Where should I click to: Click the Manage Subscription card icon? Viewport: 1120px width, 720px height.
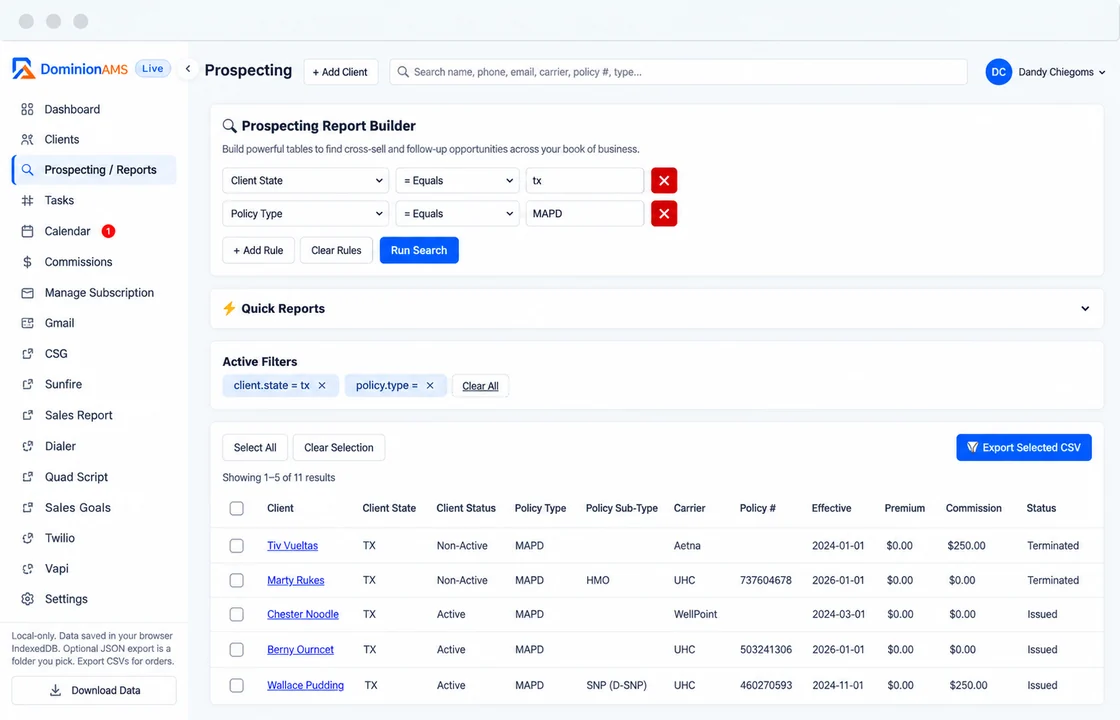click(x=27, y=293)
